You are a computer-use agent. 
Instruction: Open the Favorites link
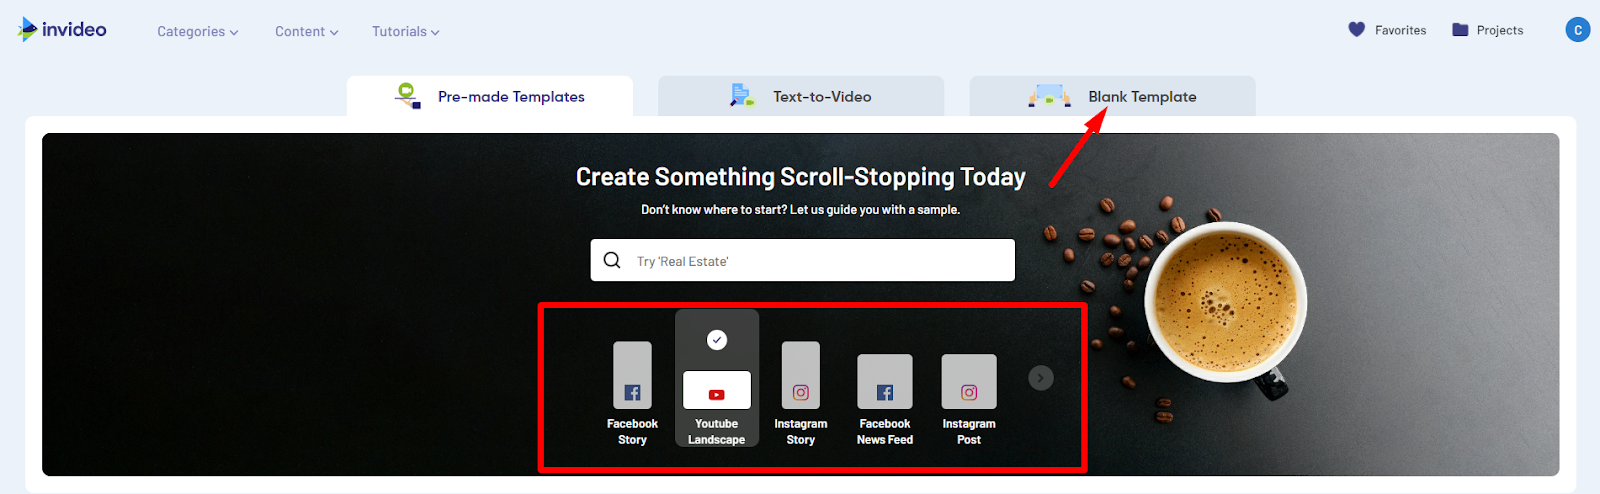(1400, 30)
